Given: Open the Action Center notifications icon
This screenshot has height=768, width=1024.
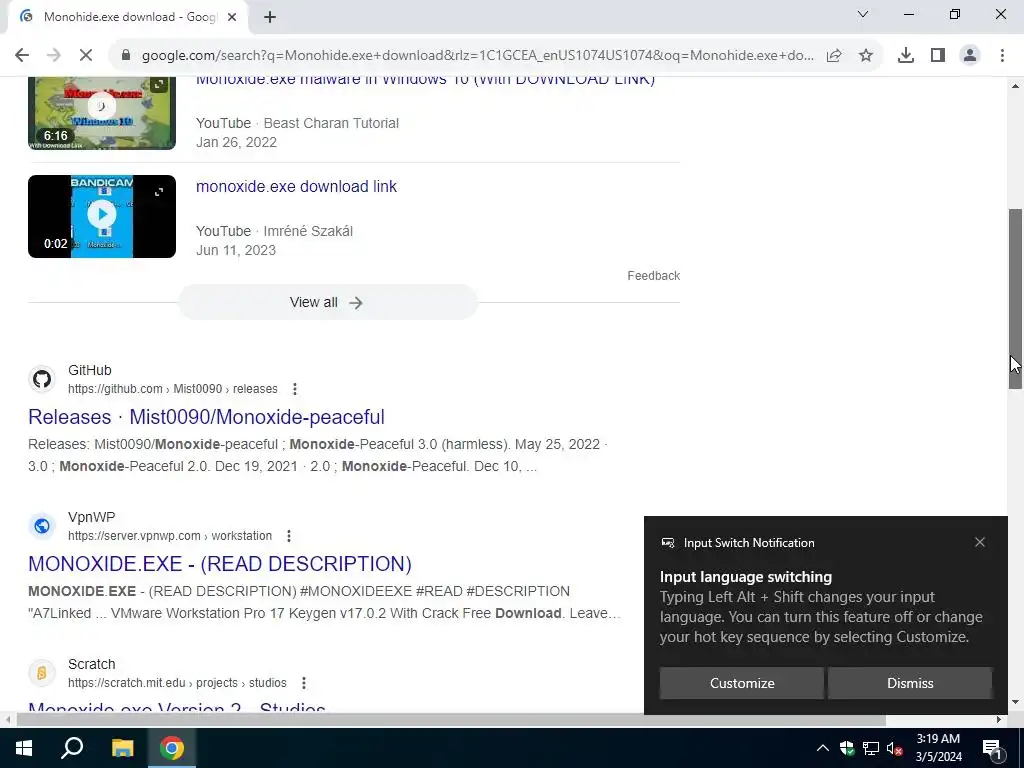Looking at the screenshot, I should click(993, 748).
